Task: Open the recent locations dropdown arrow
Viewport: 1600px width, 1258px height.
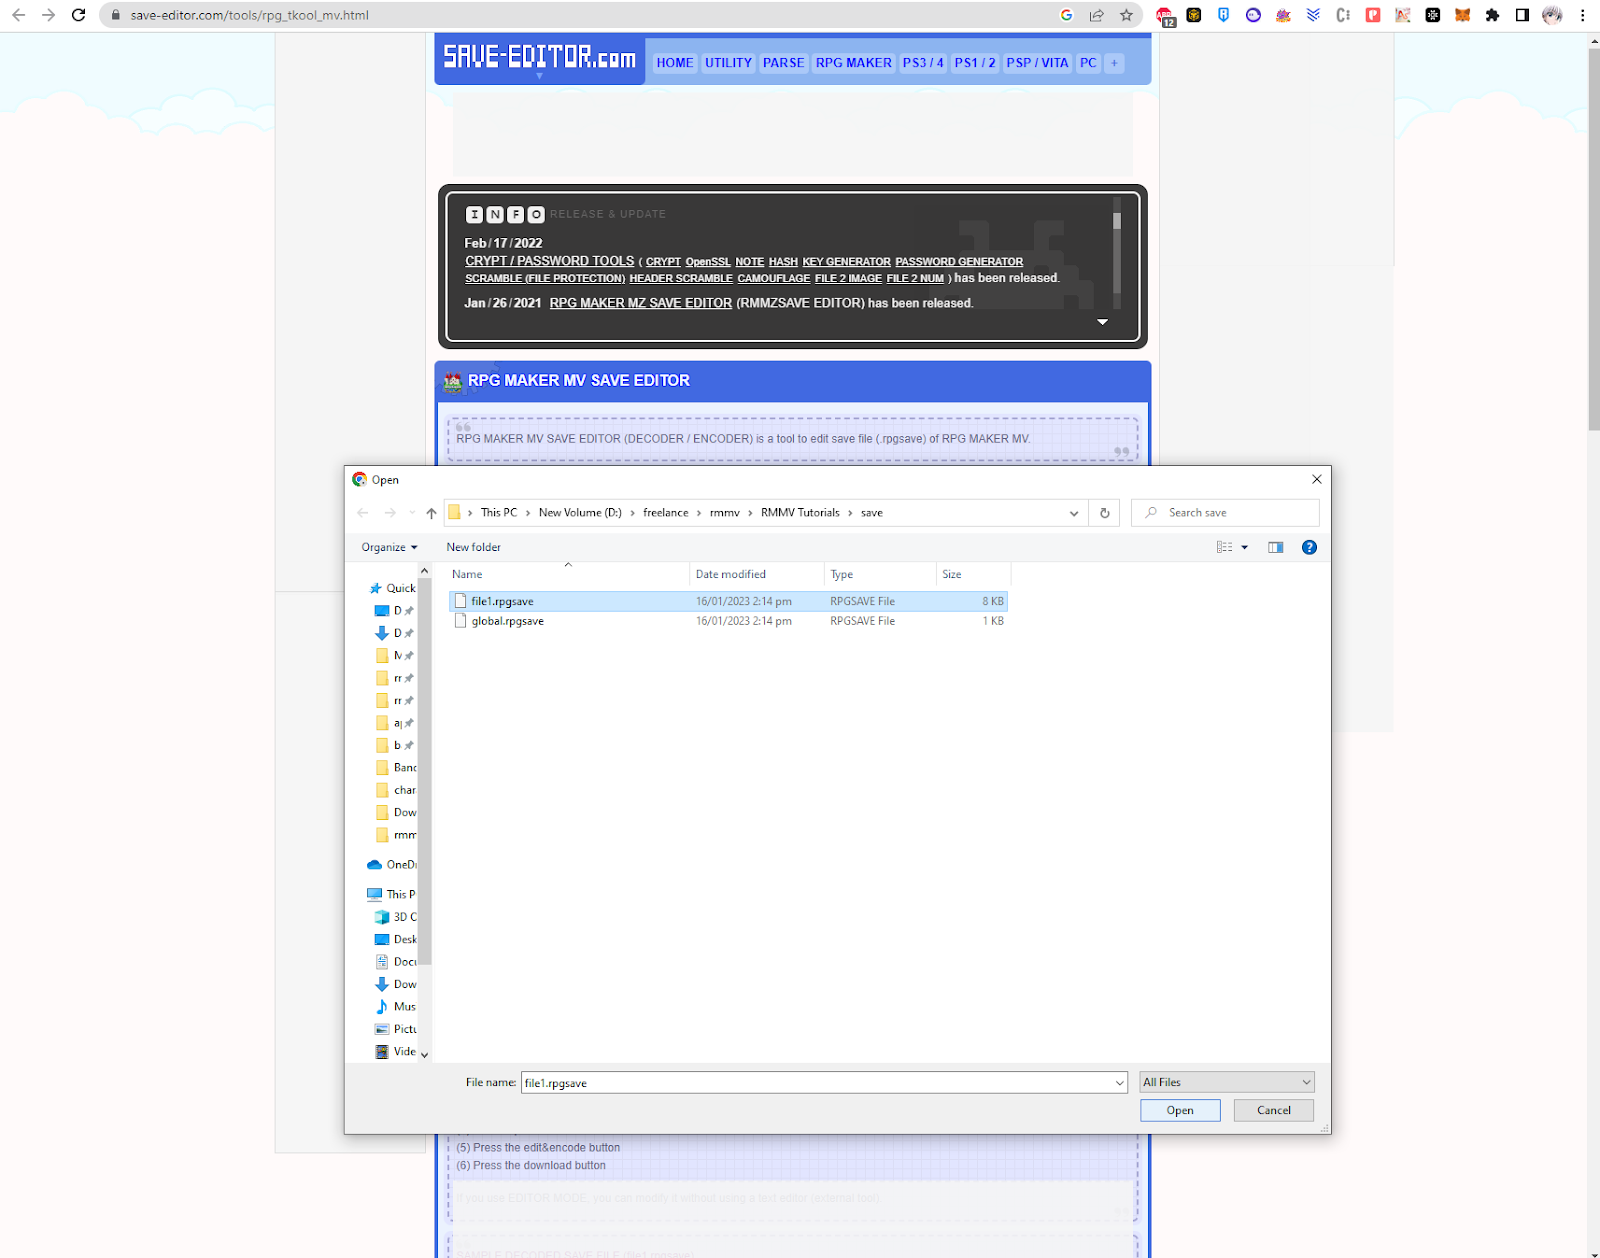Action: 412,513
